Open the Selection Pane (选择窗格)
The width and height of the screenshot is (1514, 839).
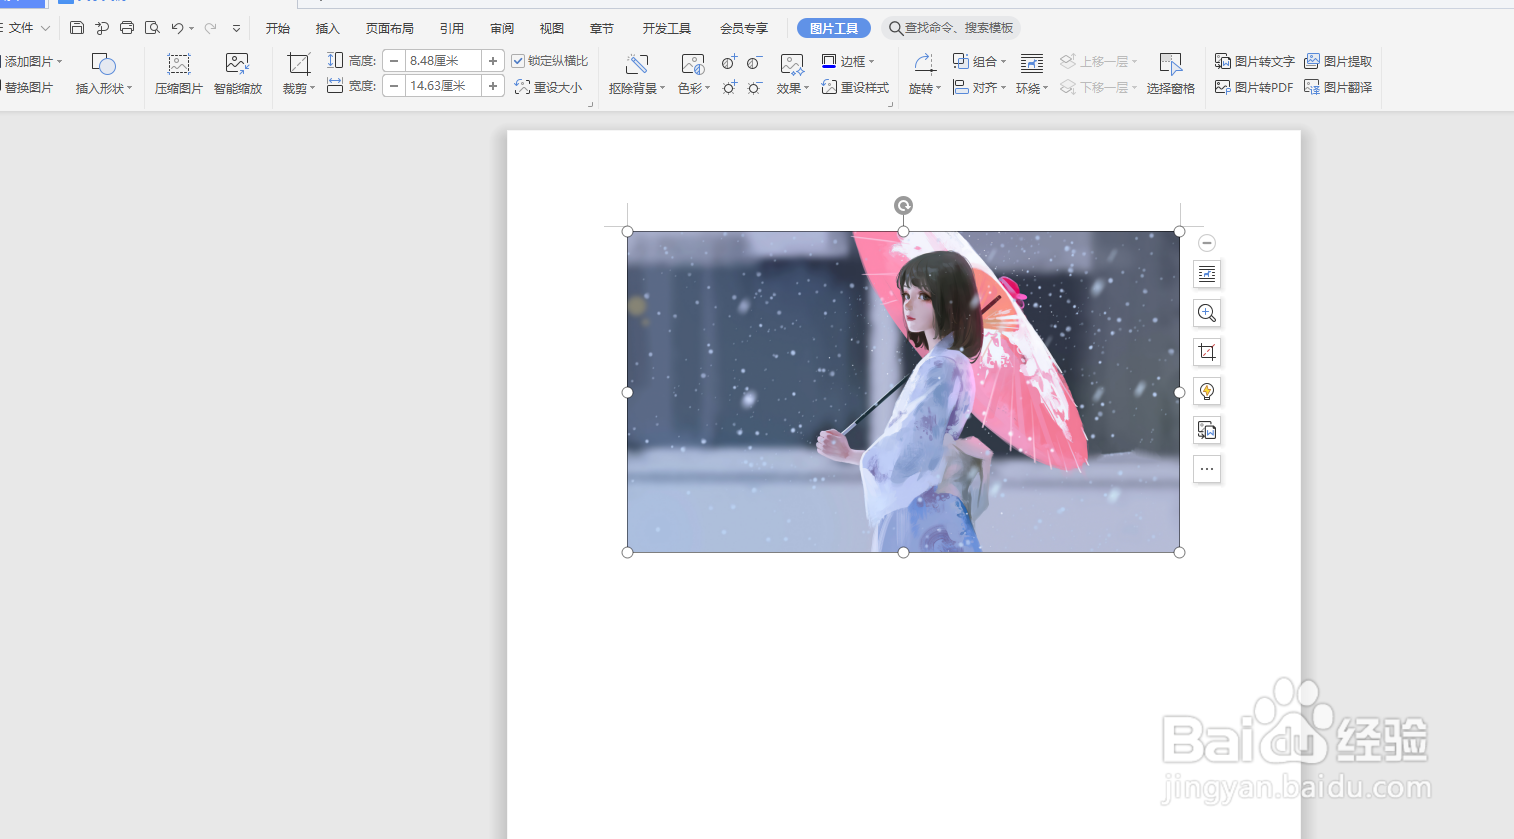tap(1171, 75)
